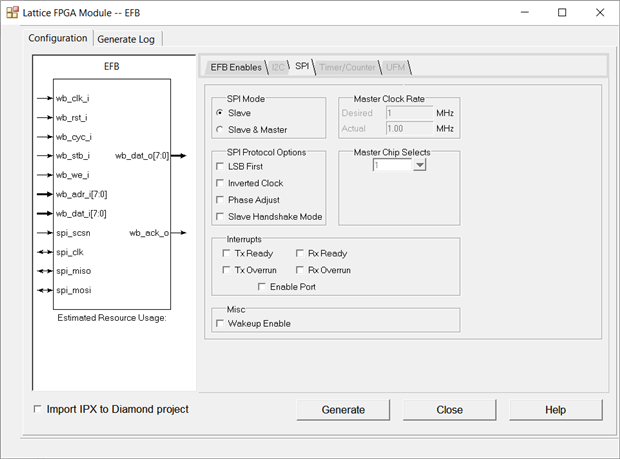Click the Estimated Resource Usage text
Image resolution: width=620 pixels, height=459 pixels.
(112, 318)
